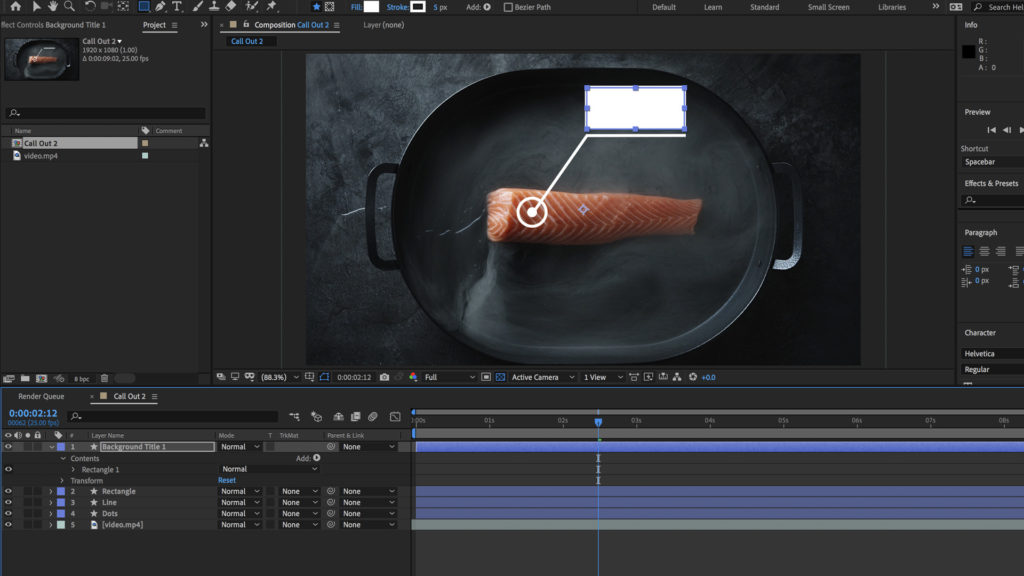
Task: Toggle visibility of the video.mp4 layer
Action: 8,525
